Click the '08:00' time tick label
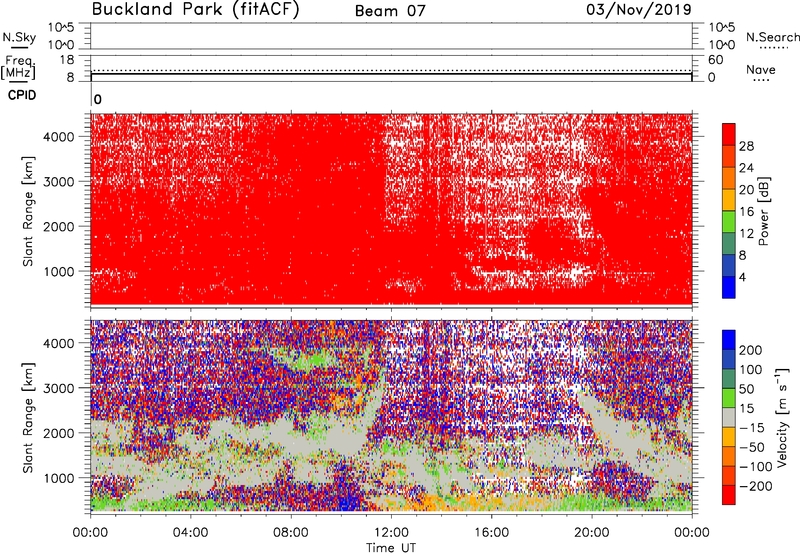Screen dimensions: 800x554 pos(291,533)
